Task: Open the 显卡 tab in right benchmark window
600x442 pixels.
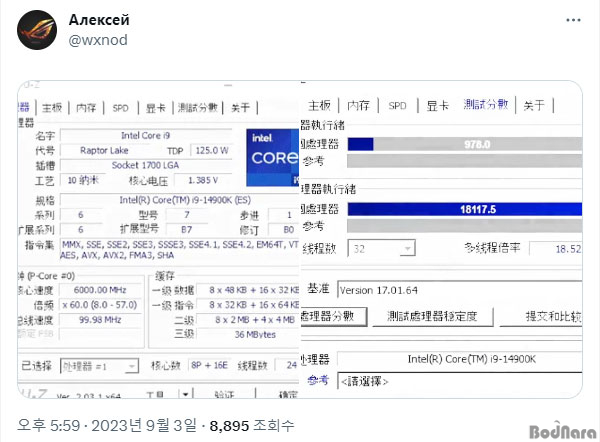Action: [437, 106]
